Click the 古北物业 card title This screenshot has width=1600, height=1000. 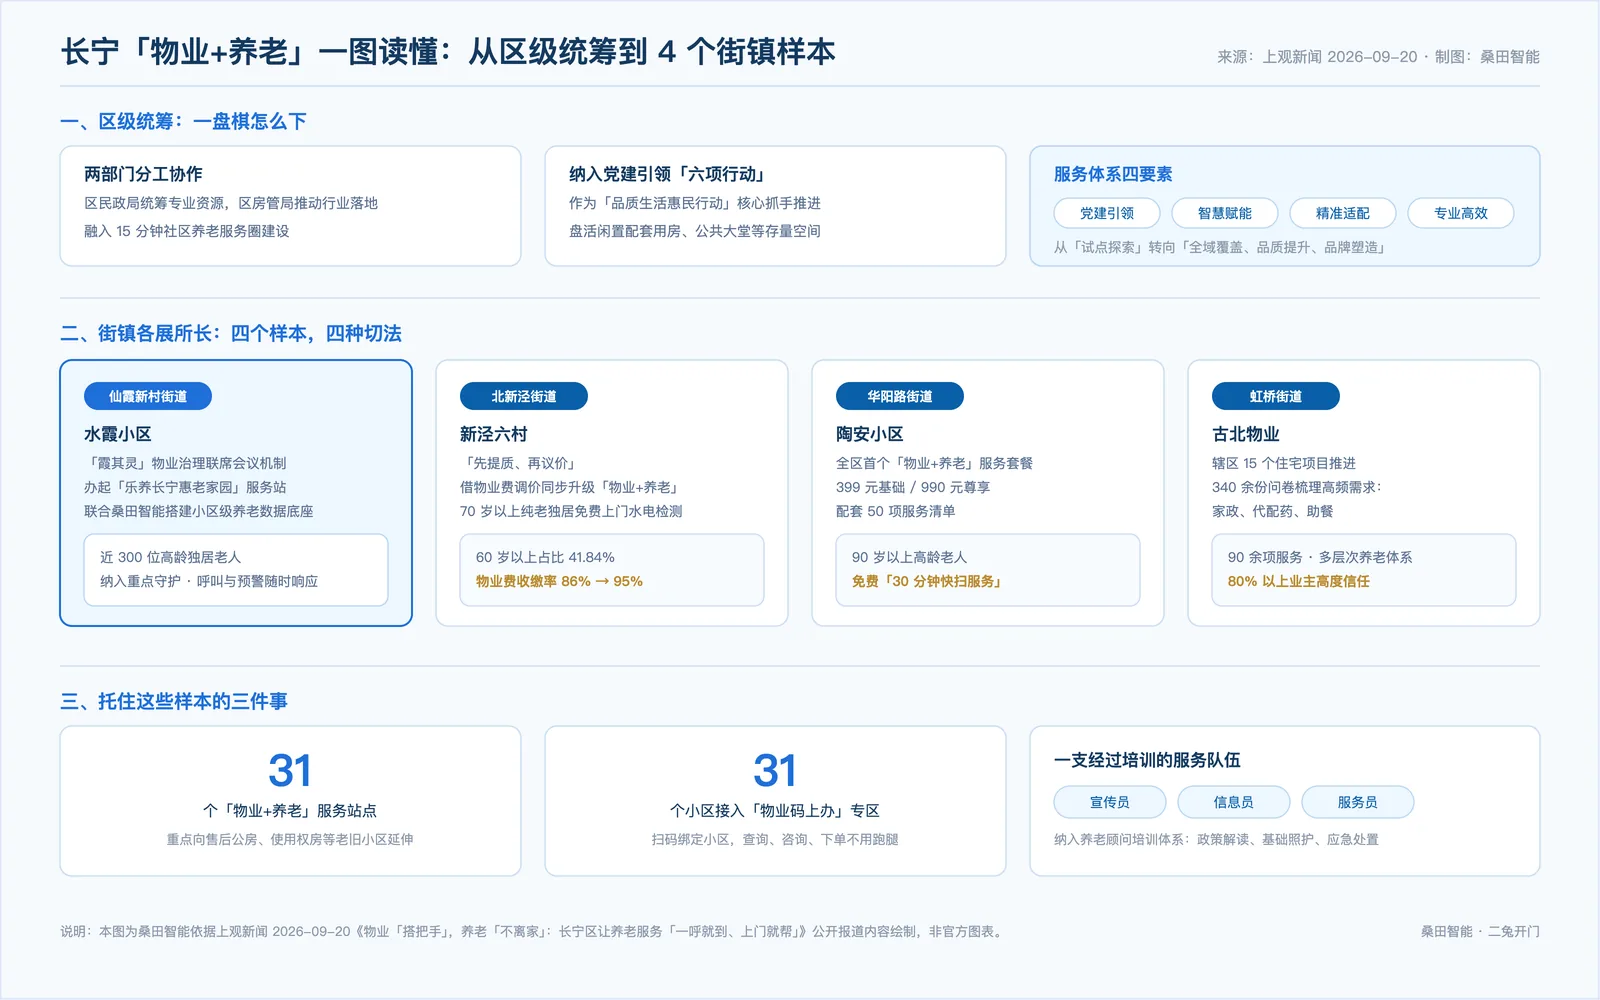point(1246,434)
